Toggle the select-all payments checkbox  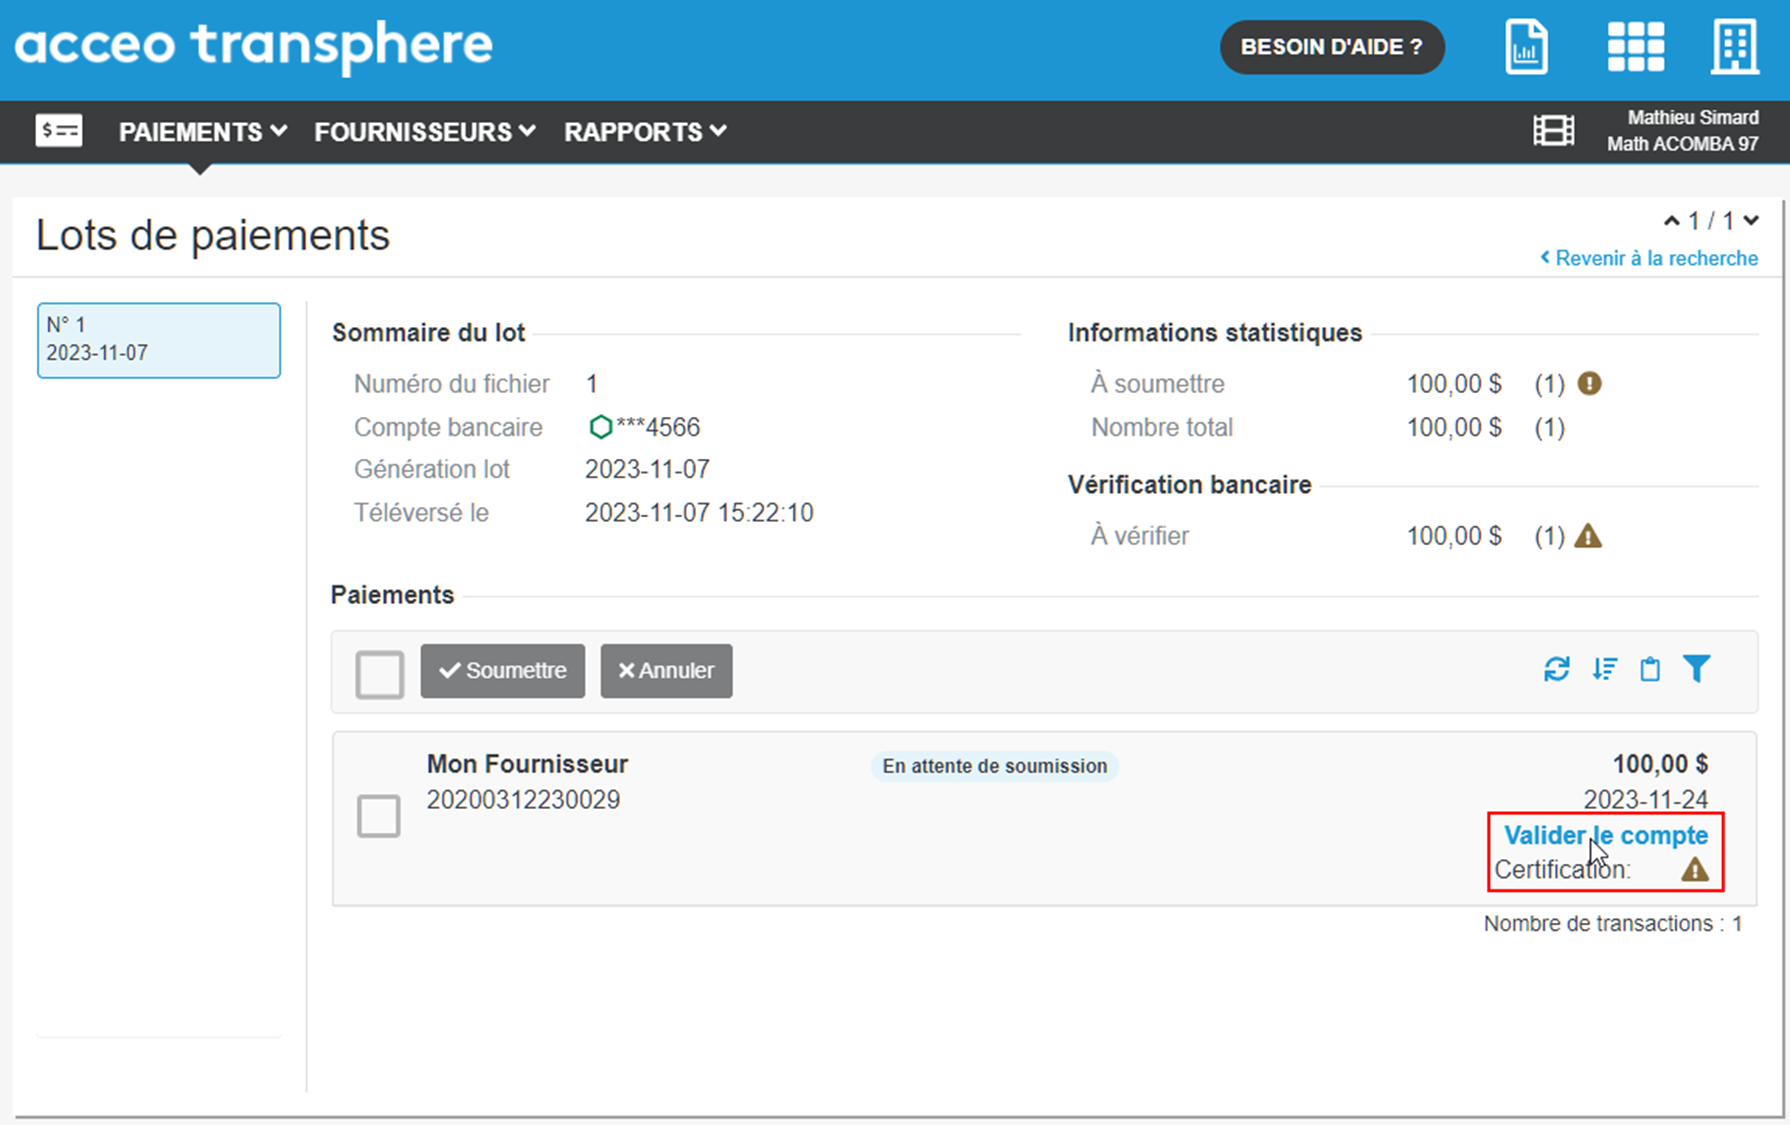point(379,673)
